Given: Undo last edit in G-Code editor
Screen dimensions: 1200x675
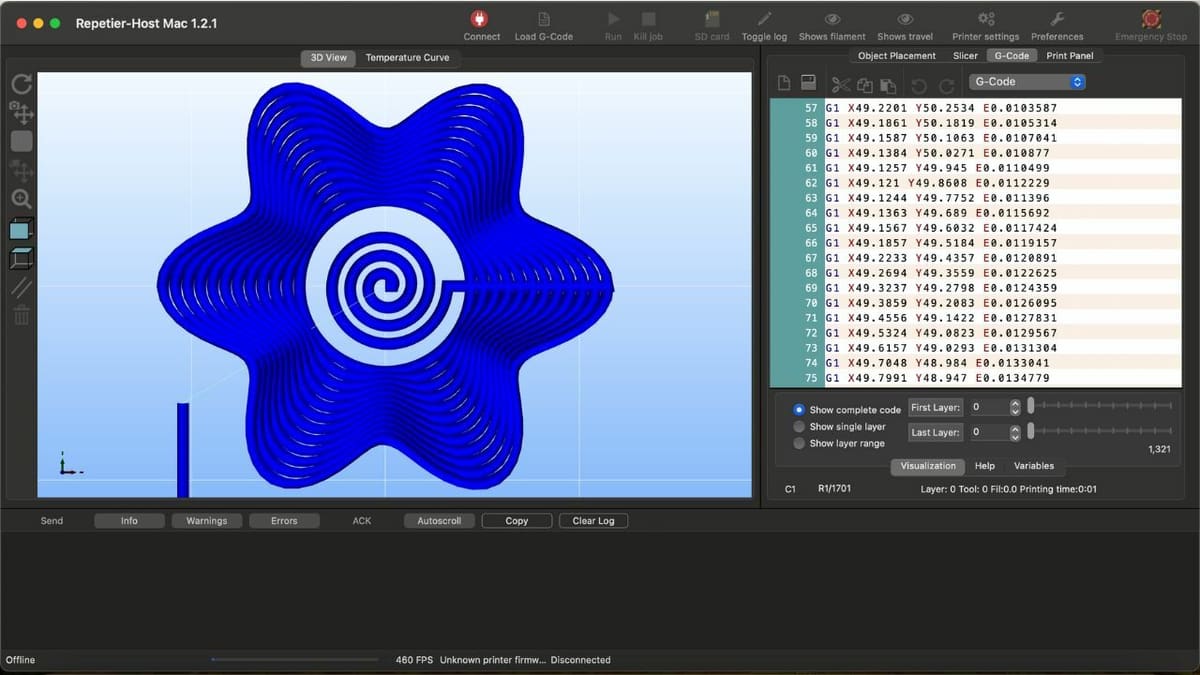Looking at the screenshot, I should [x=919, y=86].
